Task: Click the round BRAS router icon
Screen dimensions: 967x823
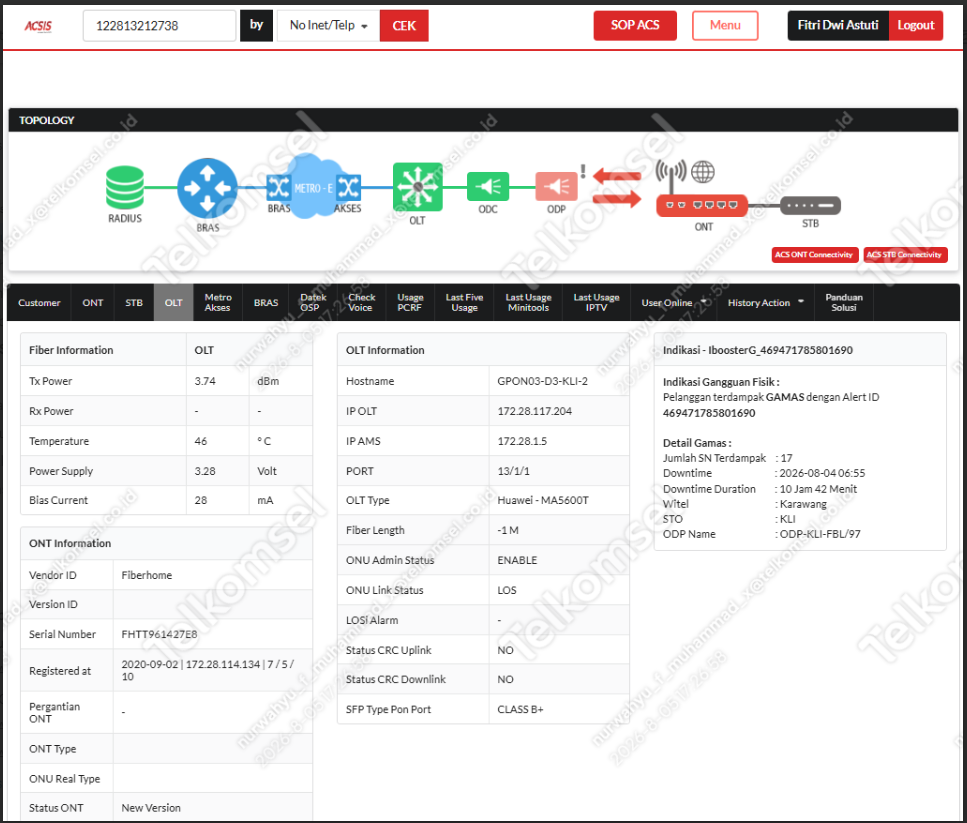Action: 207,187
